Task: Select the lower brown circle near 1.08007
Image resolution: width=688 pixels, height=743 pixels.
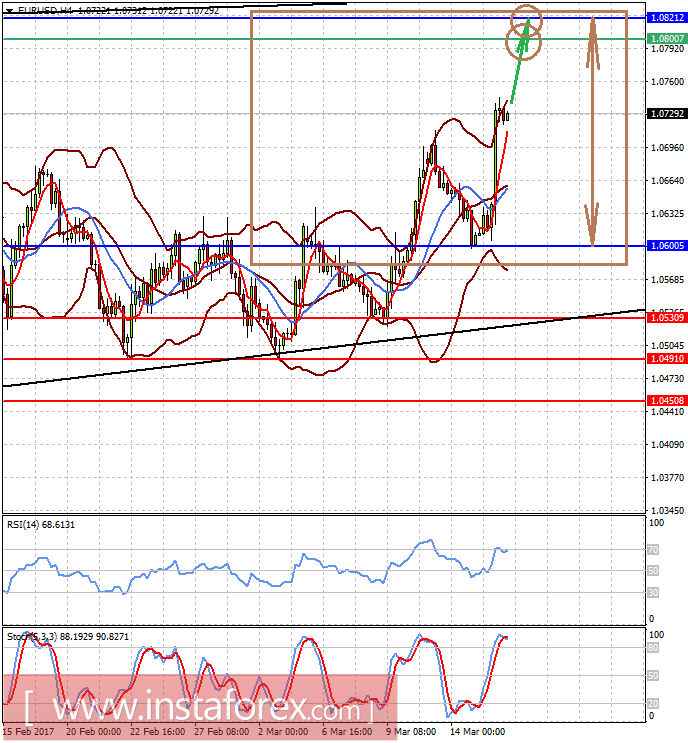Action: [523, 43]
